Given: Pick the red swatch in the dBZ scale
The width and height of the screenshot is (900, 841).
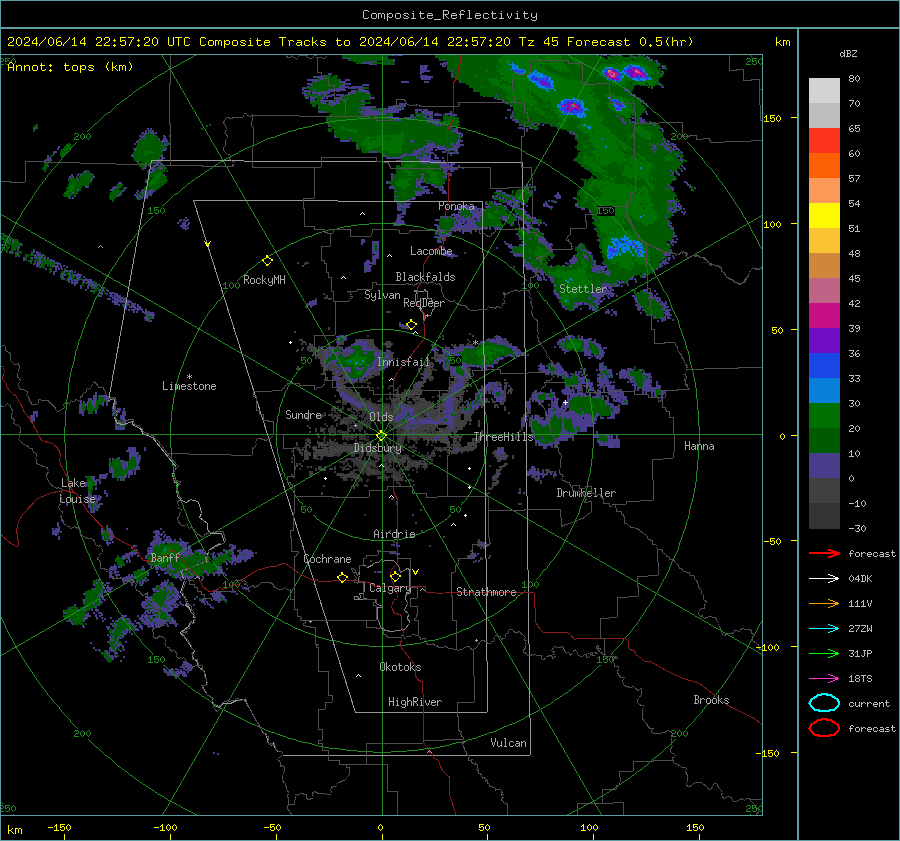Looking at the screenshot, I should (x=824, y=141).
